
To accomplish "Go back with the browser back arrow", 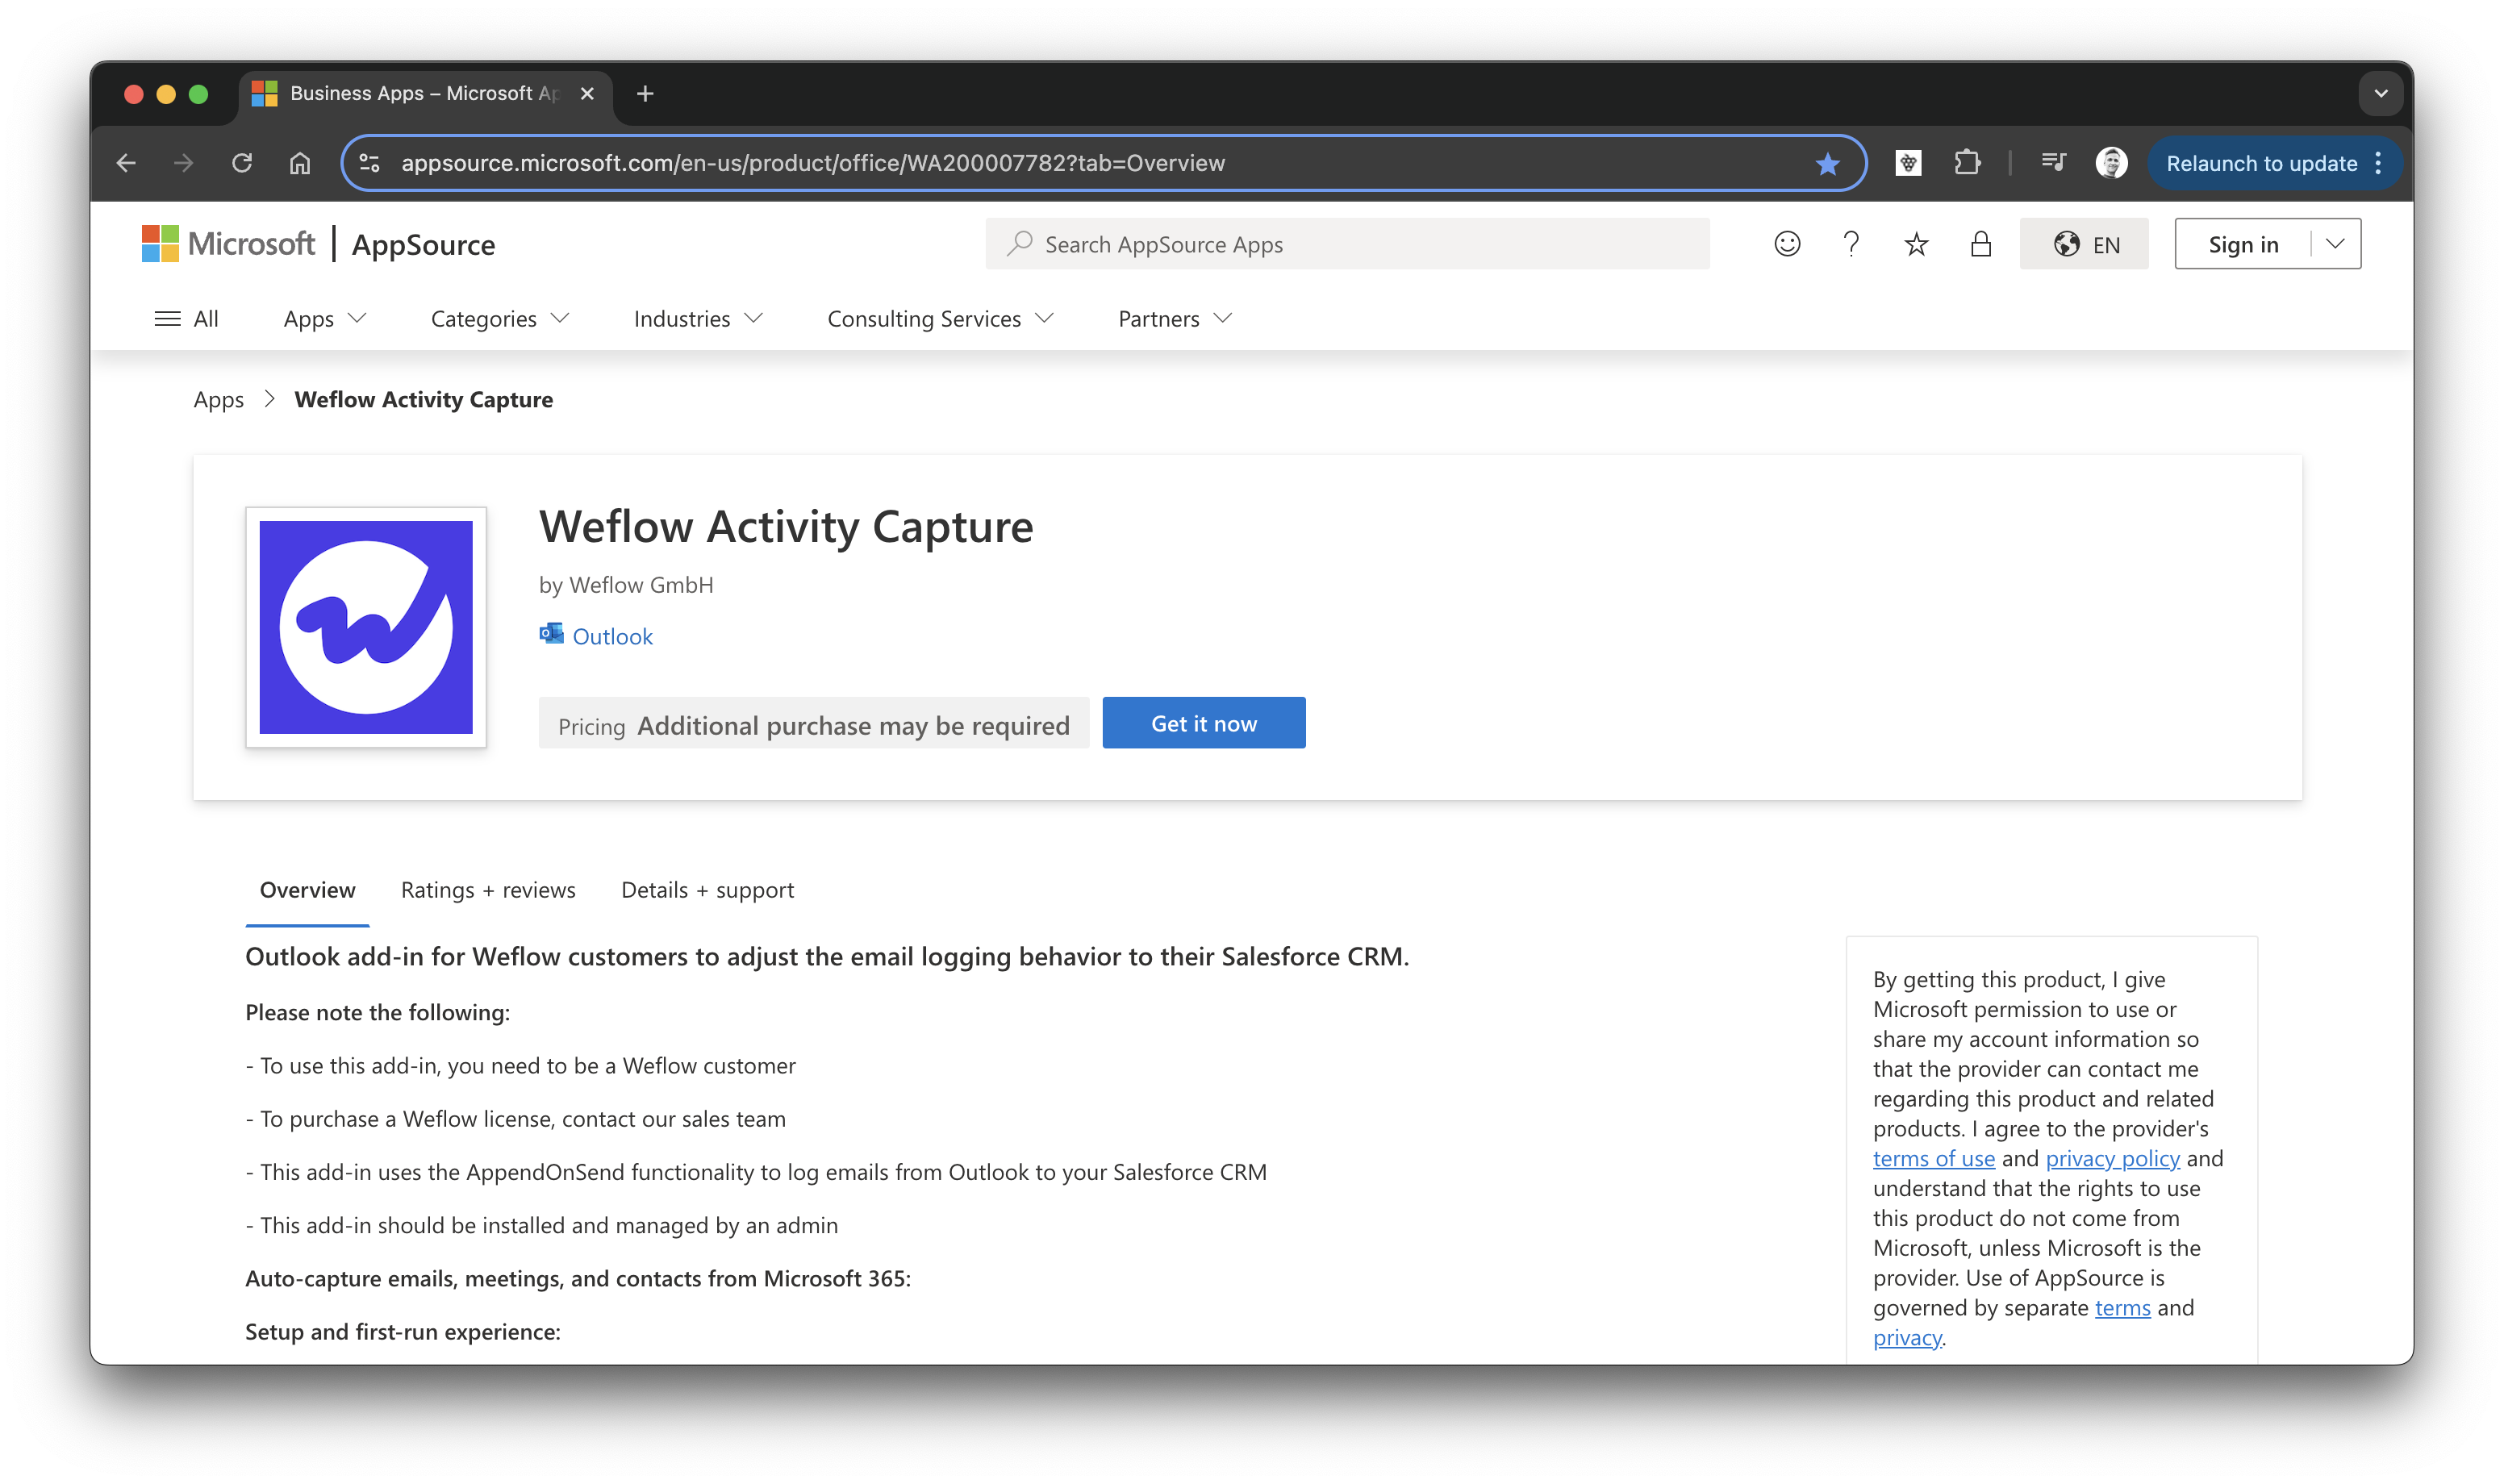I will click(126, 163).
